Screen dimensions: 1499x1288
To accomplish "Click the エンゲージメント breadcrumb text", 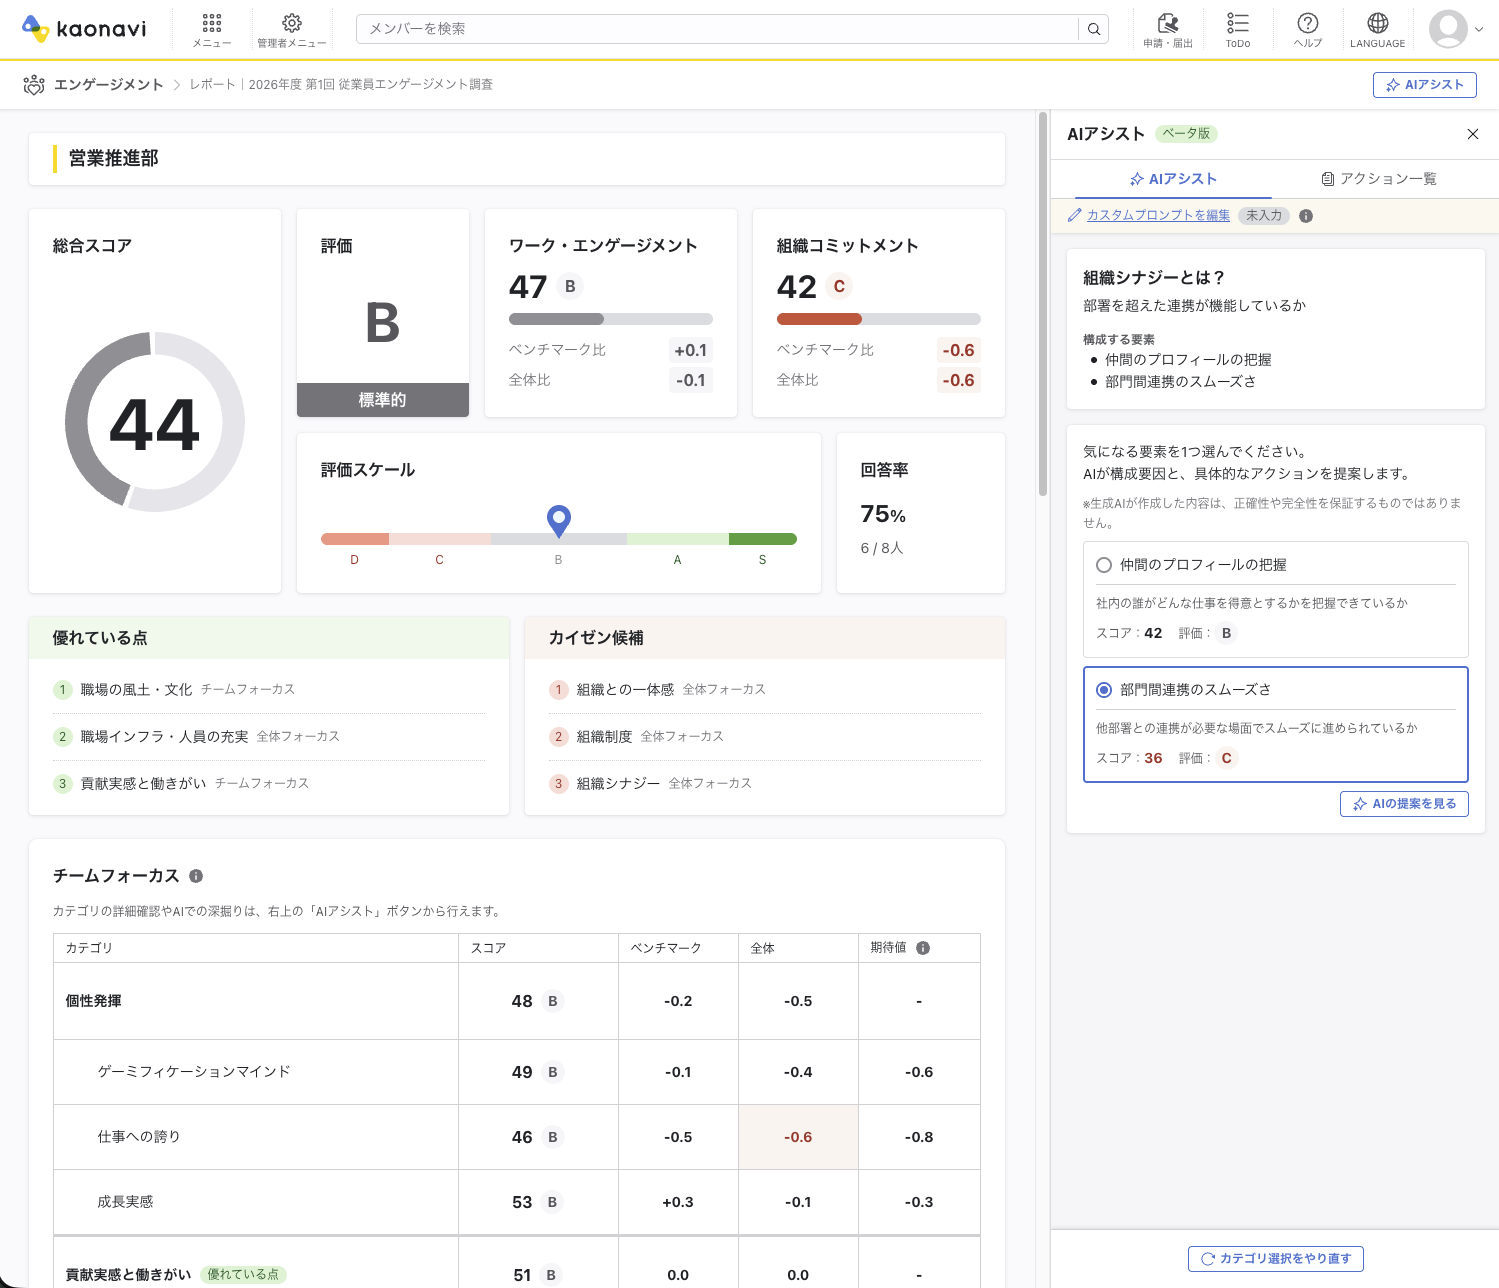I will [x=109, y=85].
